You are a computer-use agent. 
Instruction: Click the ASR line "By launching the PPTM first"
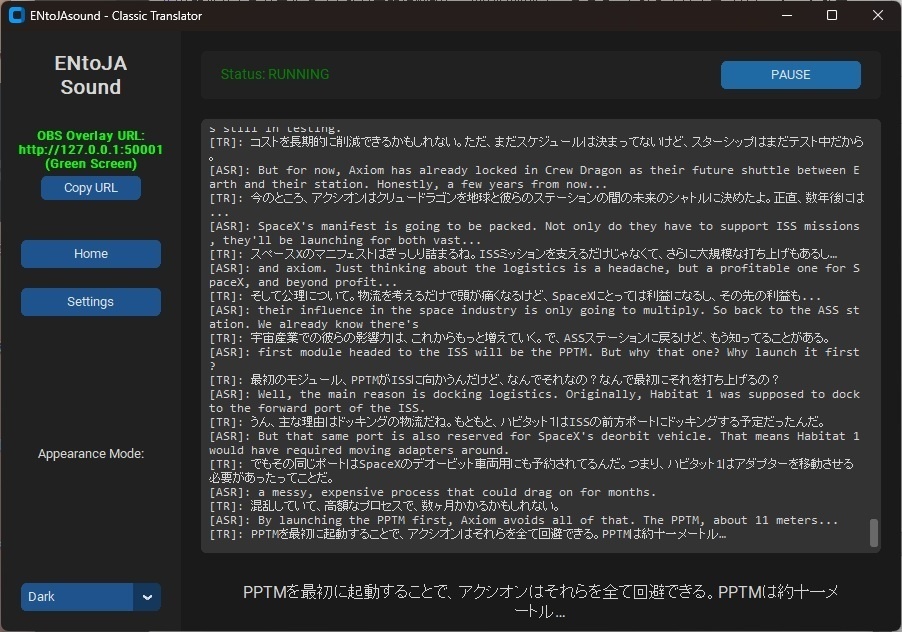tap(523, 520)
